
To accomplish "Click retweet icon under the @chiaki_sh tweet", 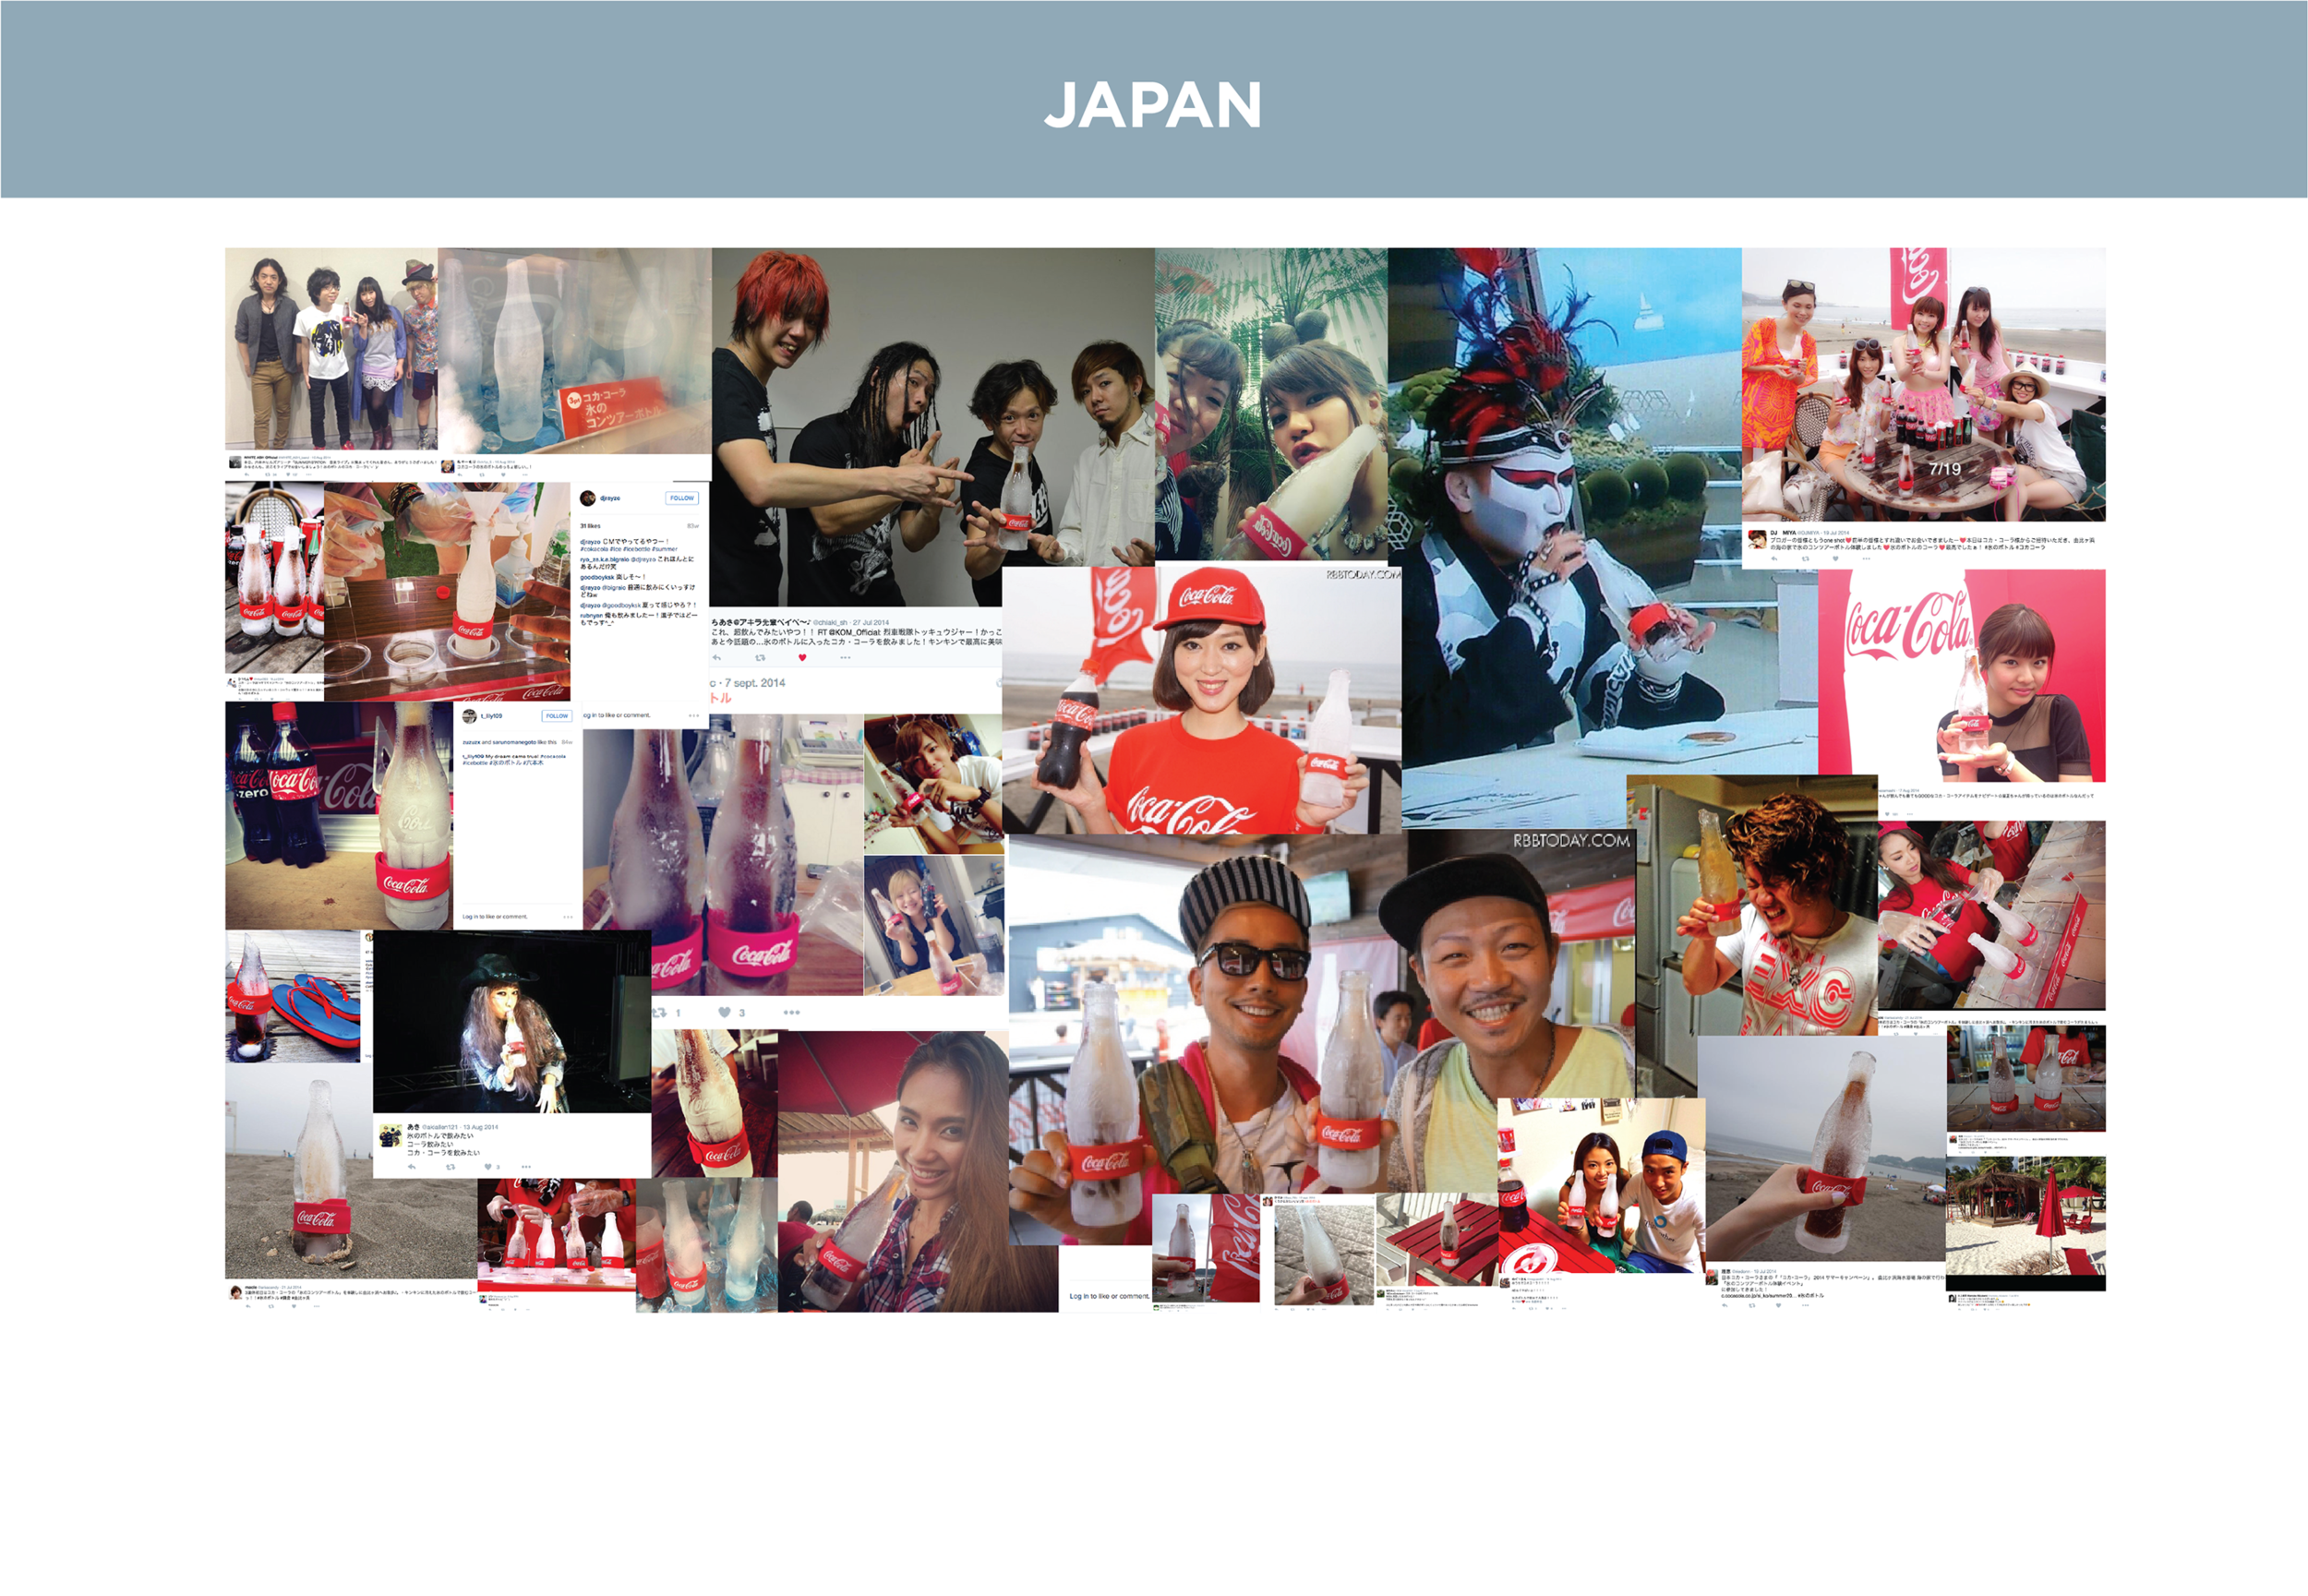I will 760,658.
